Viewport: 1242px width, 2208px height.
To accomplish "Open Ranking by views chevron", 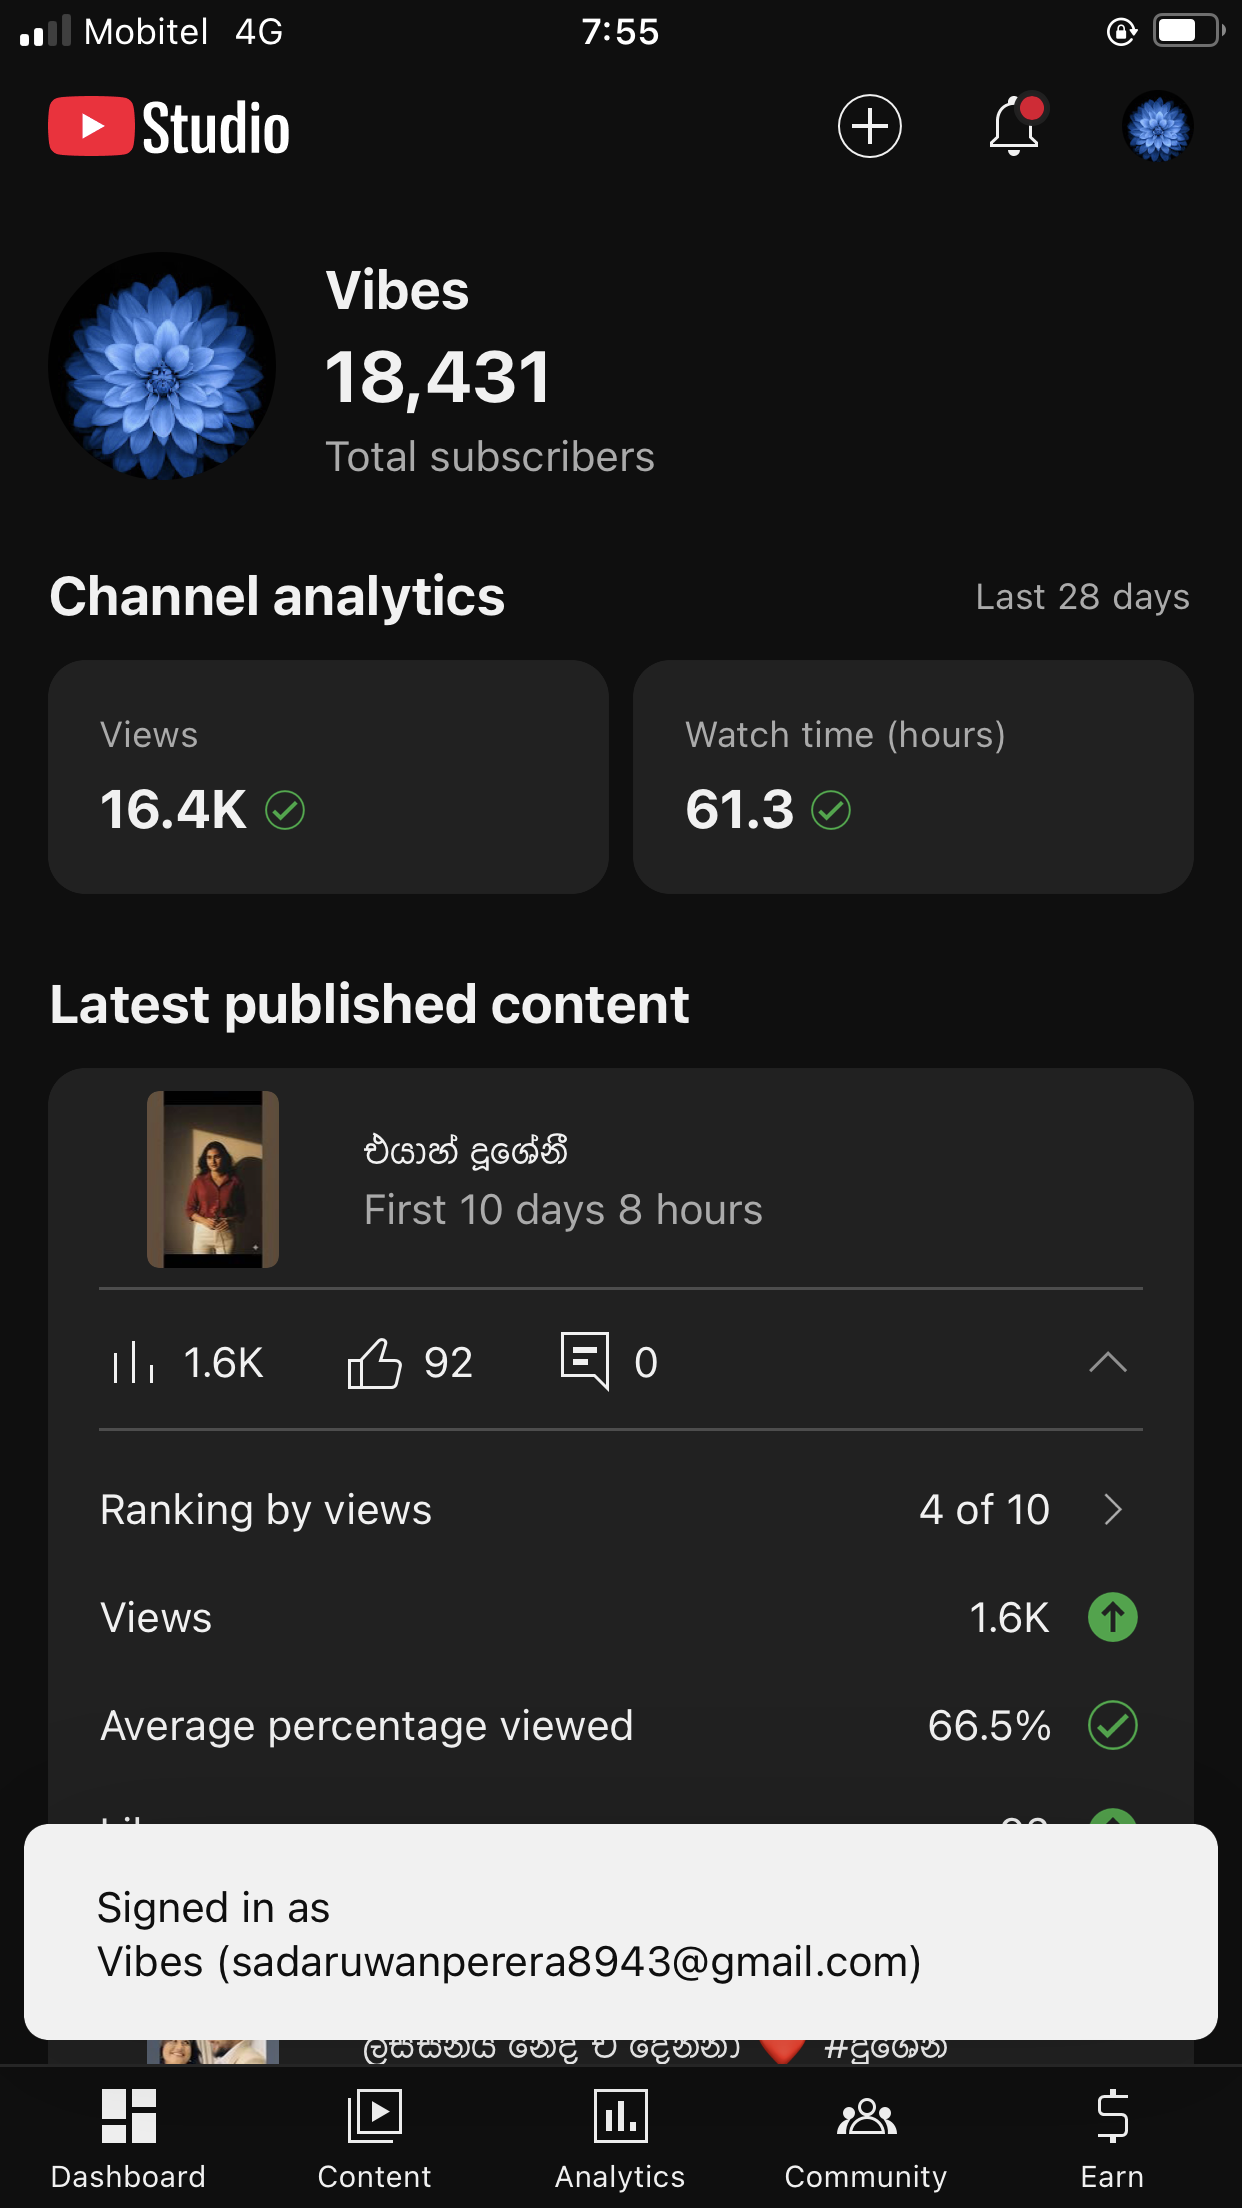I will (x=1112, y=1509).
